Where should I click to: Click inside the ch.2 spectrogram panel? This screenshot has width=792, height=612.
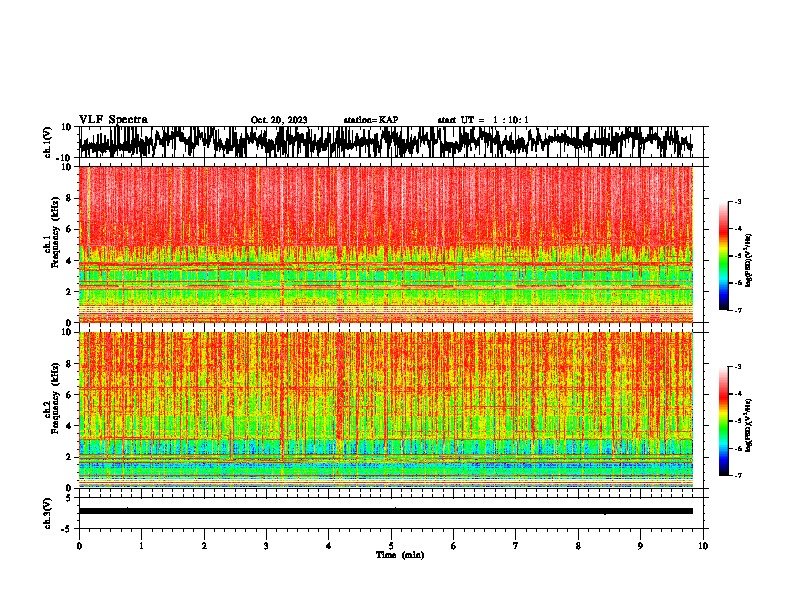386,410
